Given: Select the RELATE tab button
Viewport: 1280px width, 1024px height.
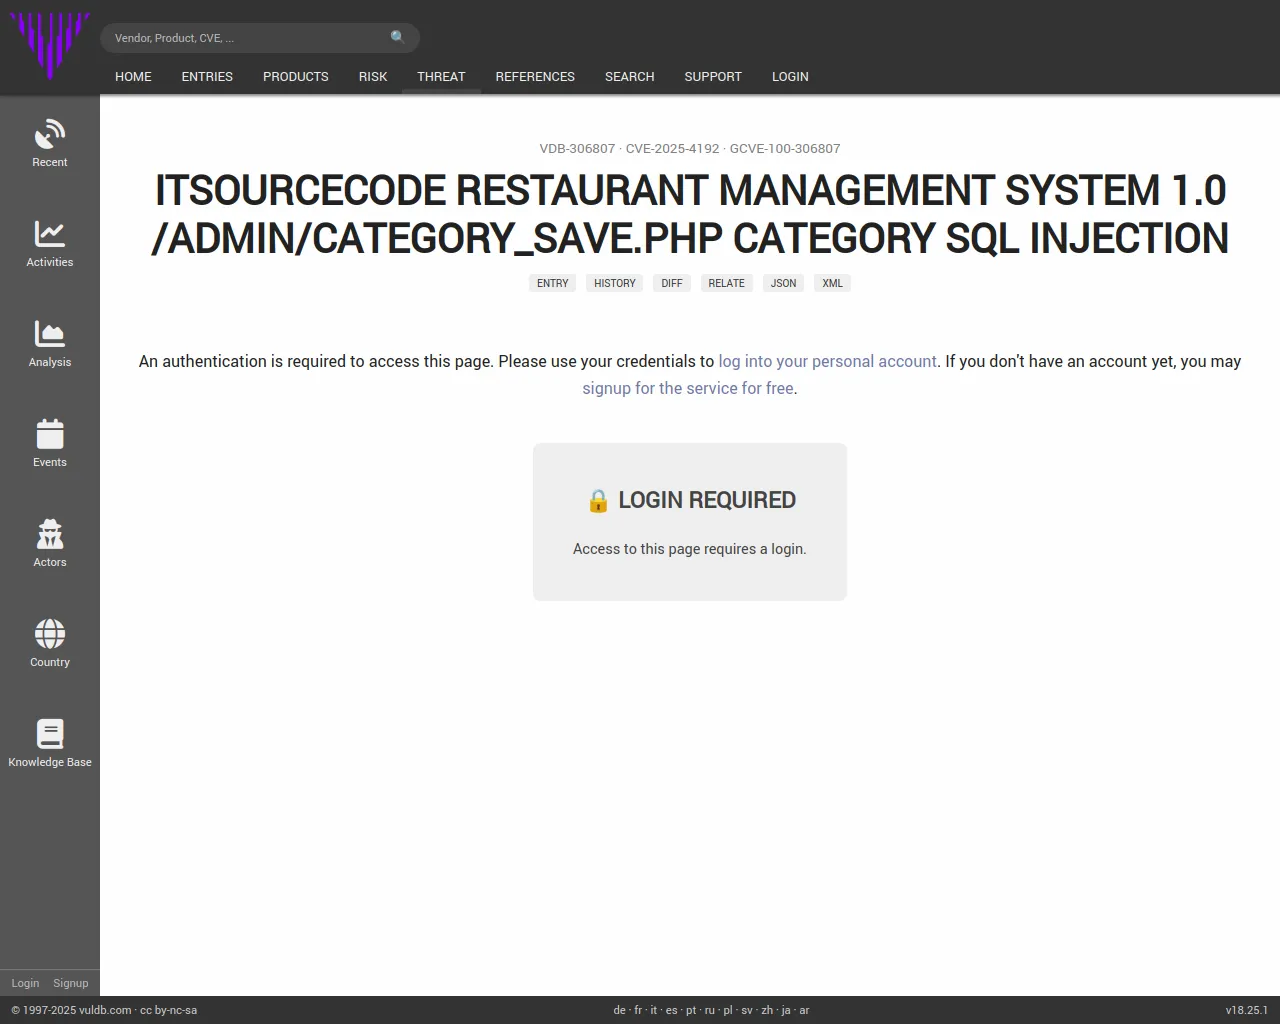Looking at the screenshot, I should coord(727,283).
